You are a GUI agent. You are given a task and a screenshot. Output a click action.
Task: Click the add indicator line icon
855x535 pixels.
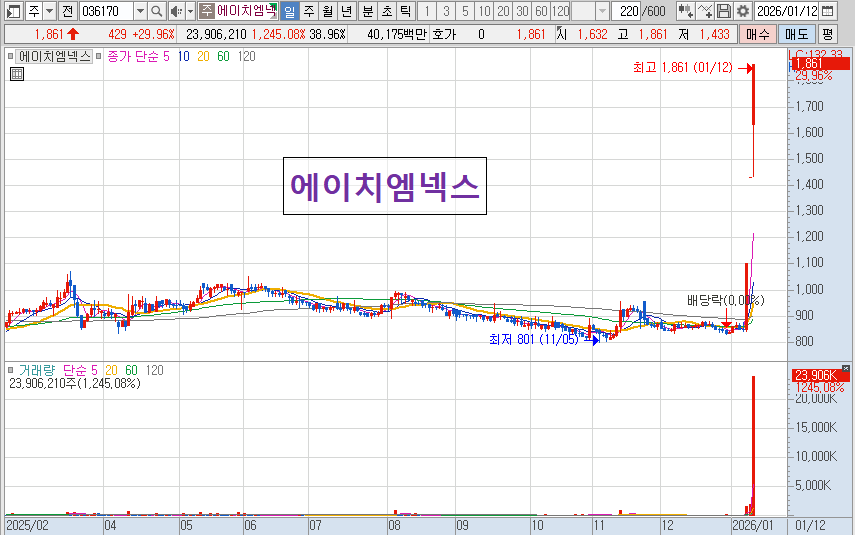click(x=705, y=11)
